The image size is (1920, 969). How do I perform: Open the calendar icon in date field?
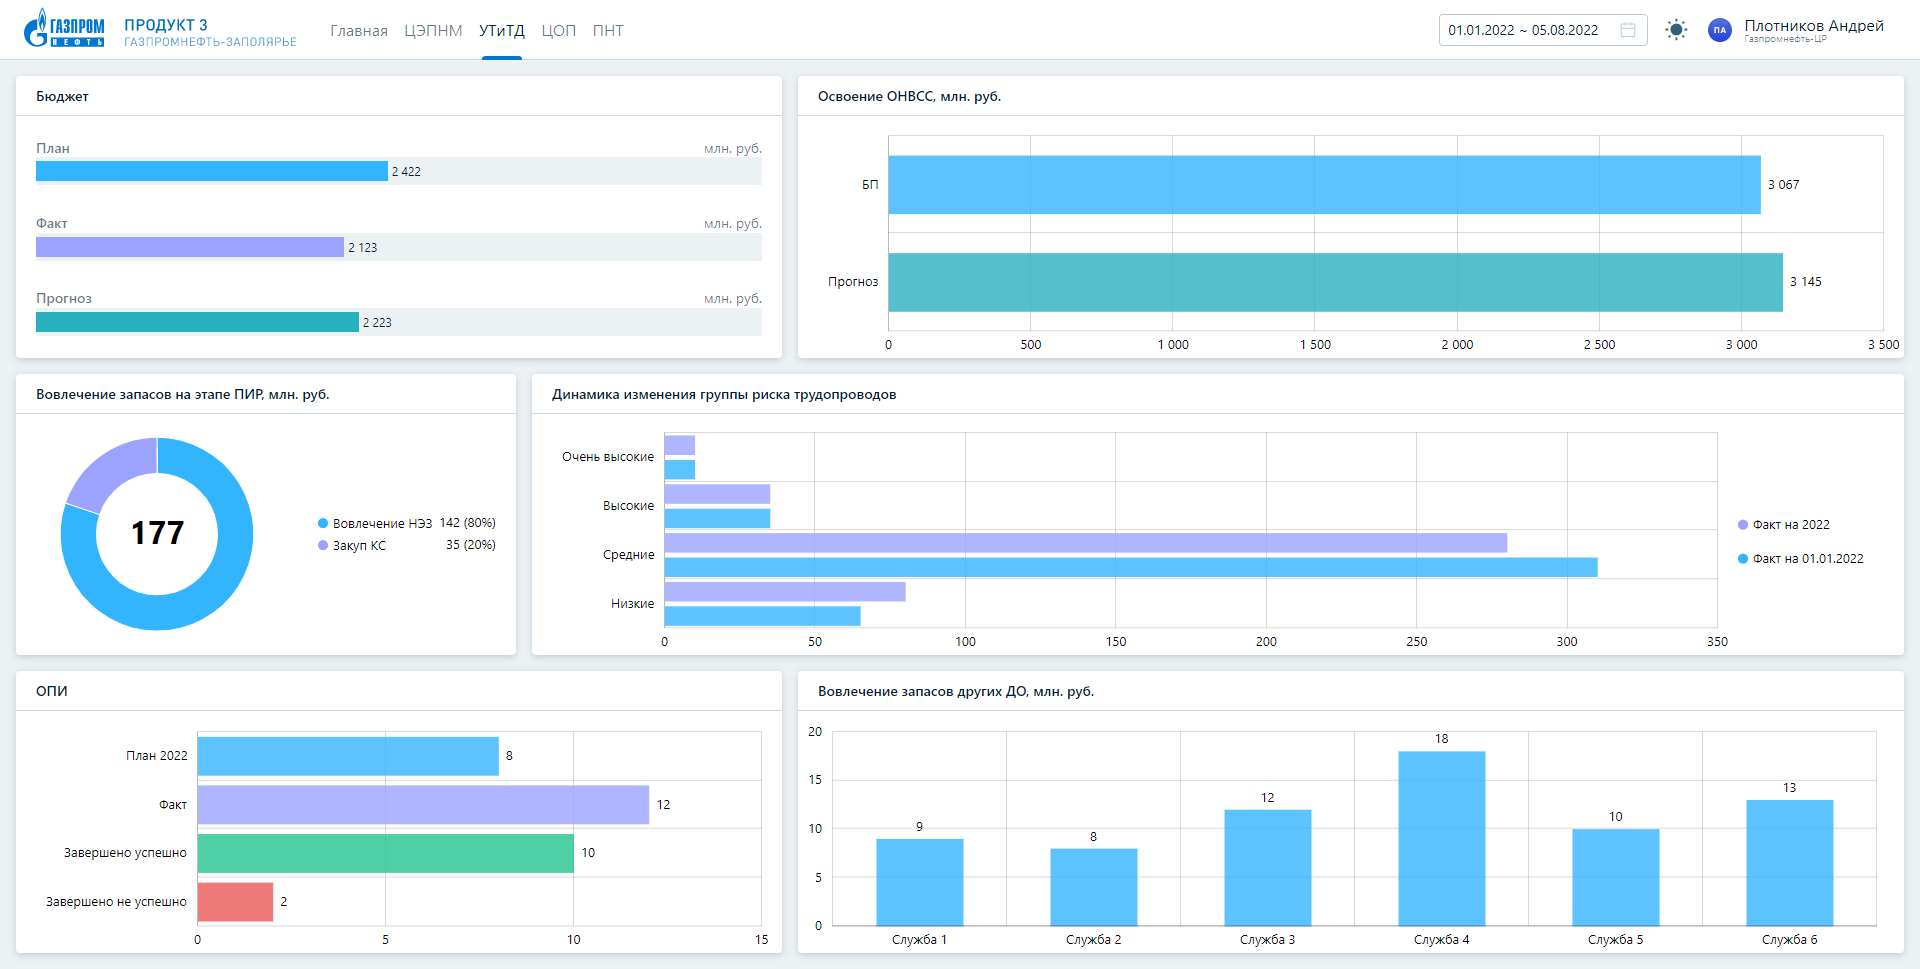(x=1628, y=30)
